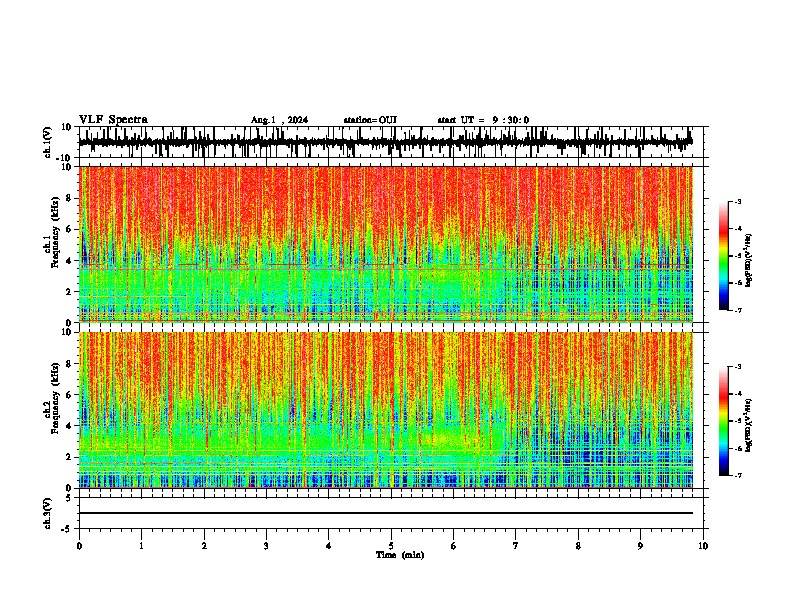Select the ch.1 colorbar log(PSD) label
The height and width of the screenshot is (612, 792).
tap(748, 260)
